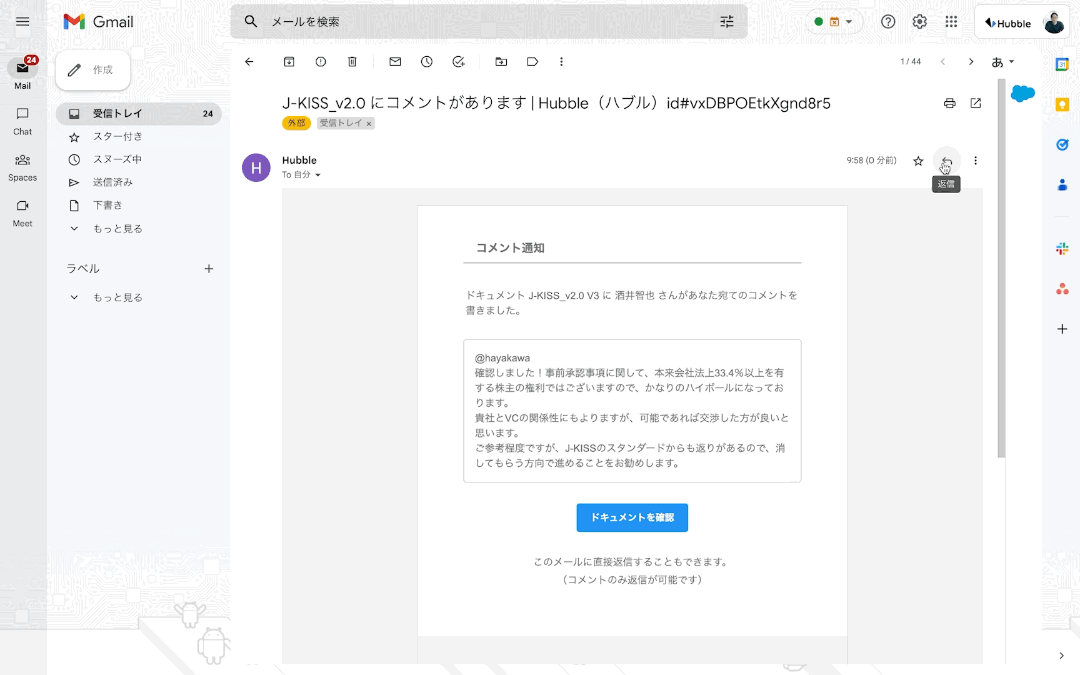The image size is (1080, 675).
Task: Open the Google apps grid
Action: tap(951, 22)
